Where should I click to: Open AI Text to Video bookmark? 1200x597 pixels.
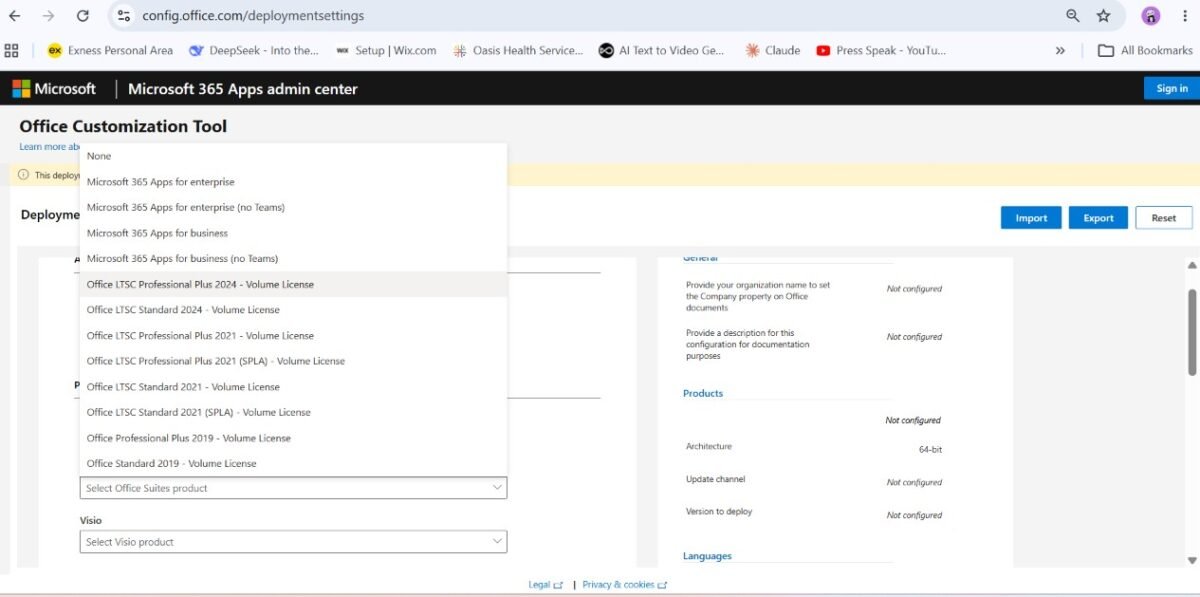click(662, 50)
